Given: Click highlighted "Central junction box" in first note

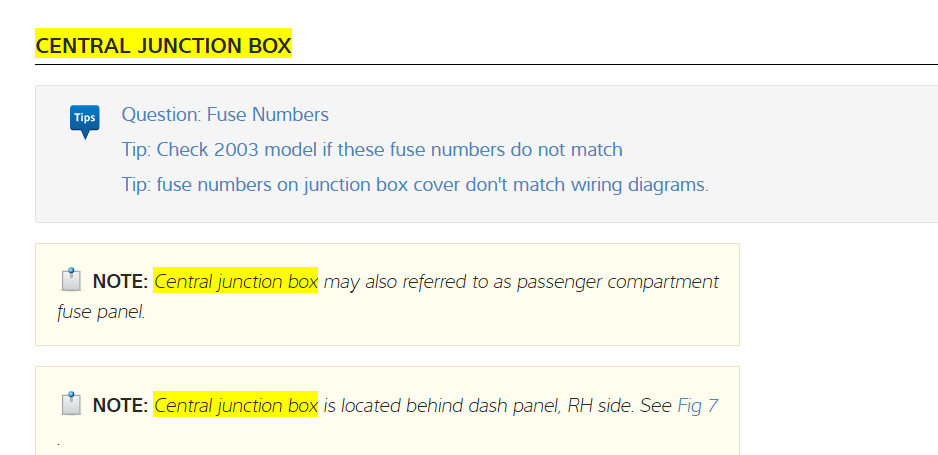Looking at the screenshot, I should [236, 282].
